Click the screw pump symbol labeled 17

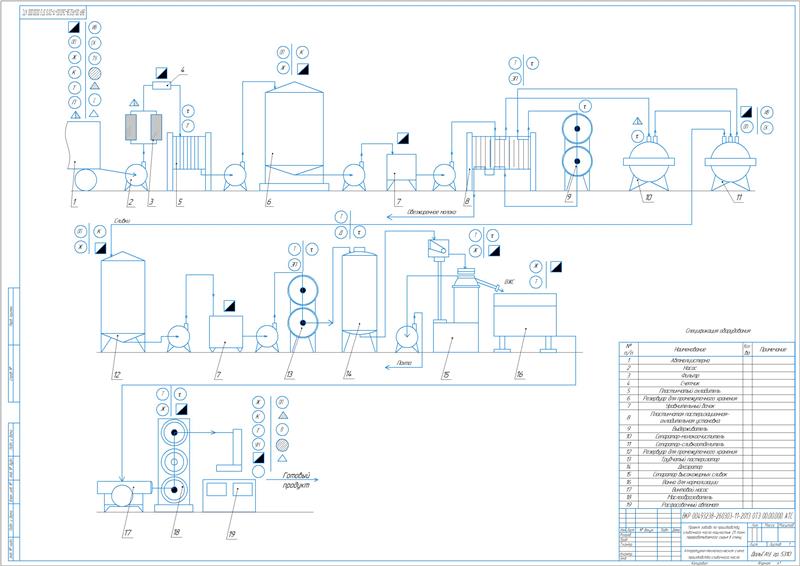click(x=123, y=496)
